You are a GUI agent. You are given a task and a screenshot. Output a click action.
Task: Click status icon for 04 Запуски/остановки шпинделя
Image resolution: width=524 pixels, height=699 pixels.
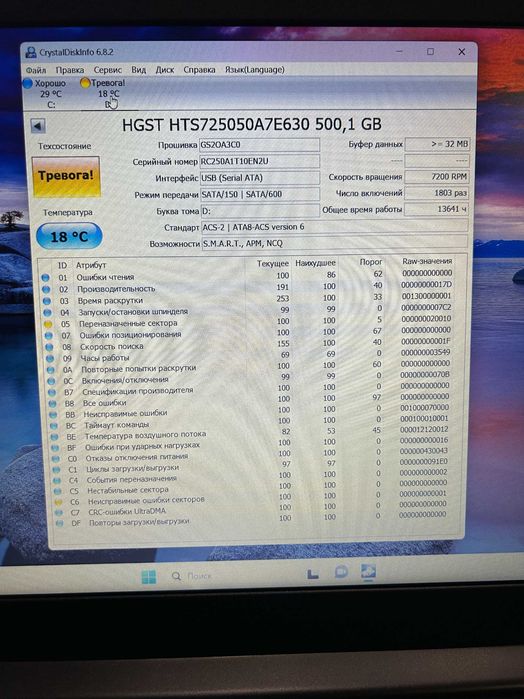47,312
